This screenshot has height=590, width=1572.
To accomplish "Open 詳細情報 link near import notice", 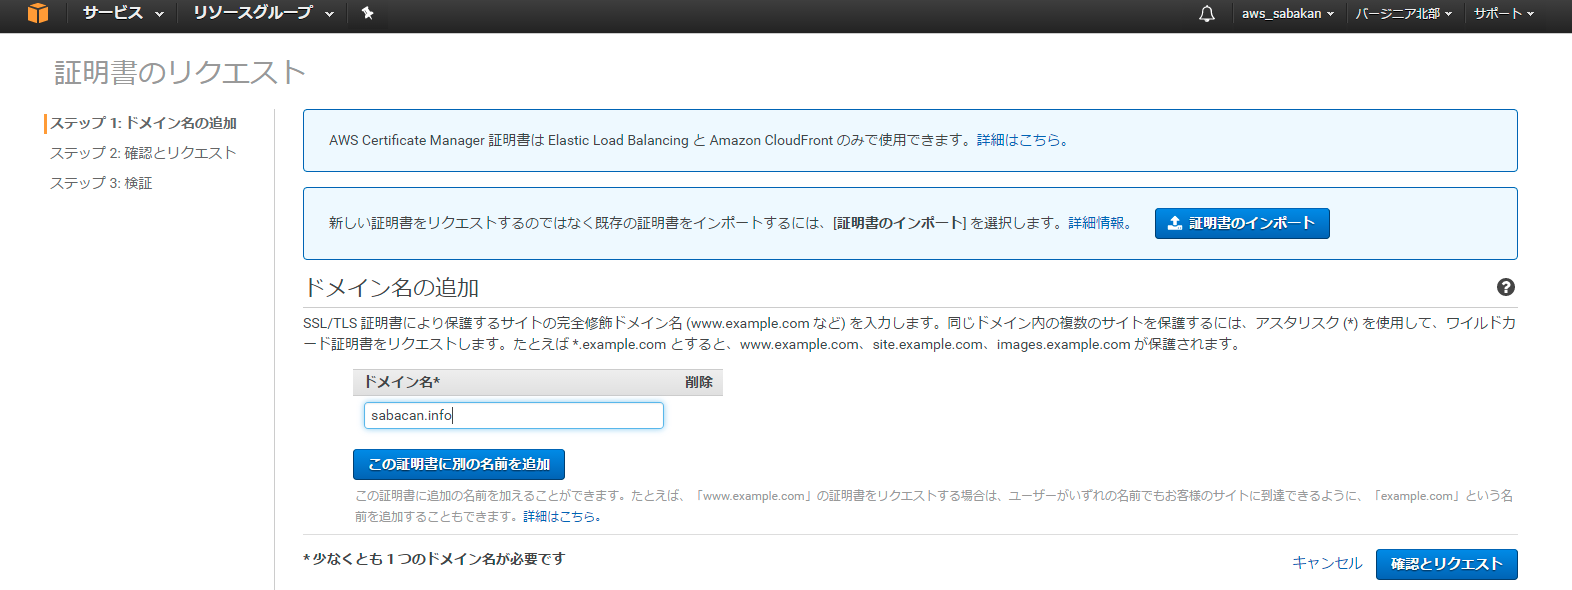I will [x=1100, y=223].
